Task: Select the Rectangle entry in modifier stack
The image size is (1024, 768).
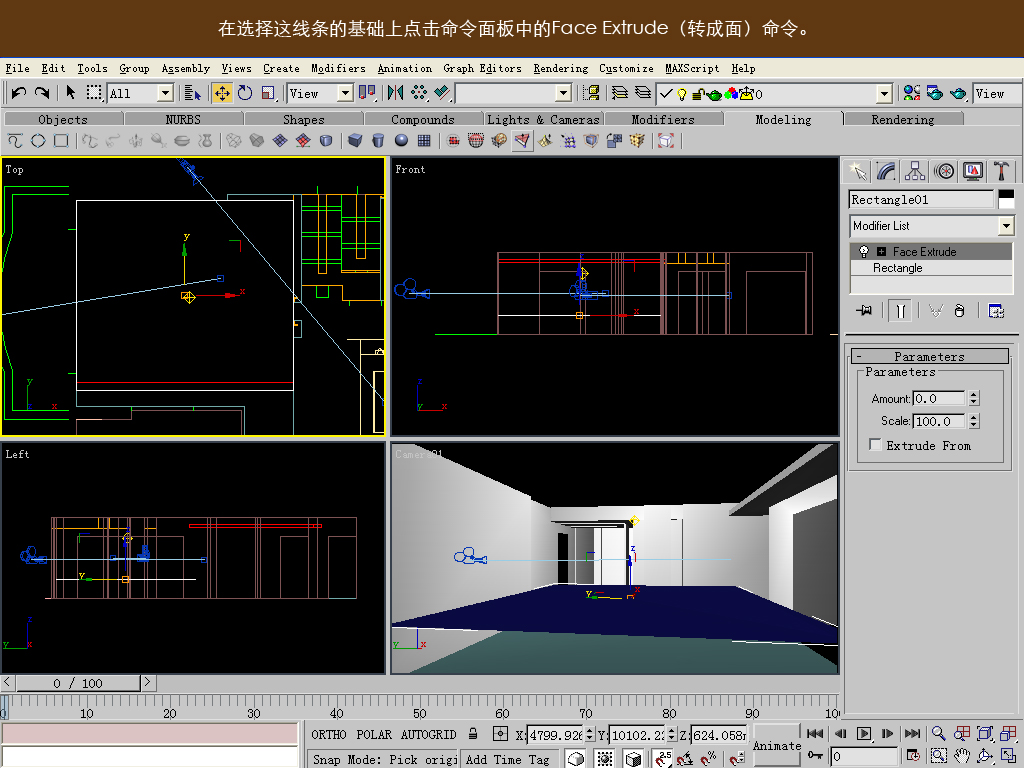Action: point(931,268)
